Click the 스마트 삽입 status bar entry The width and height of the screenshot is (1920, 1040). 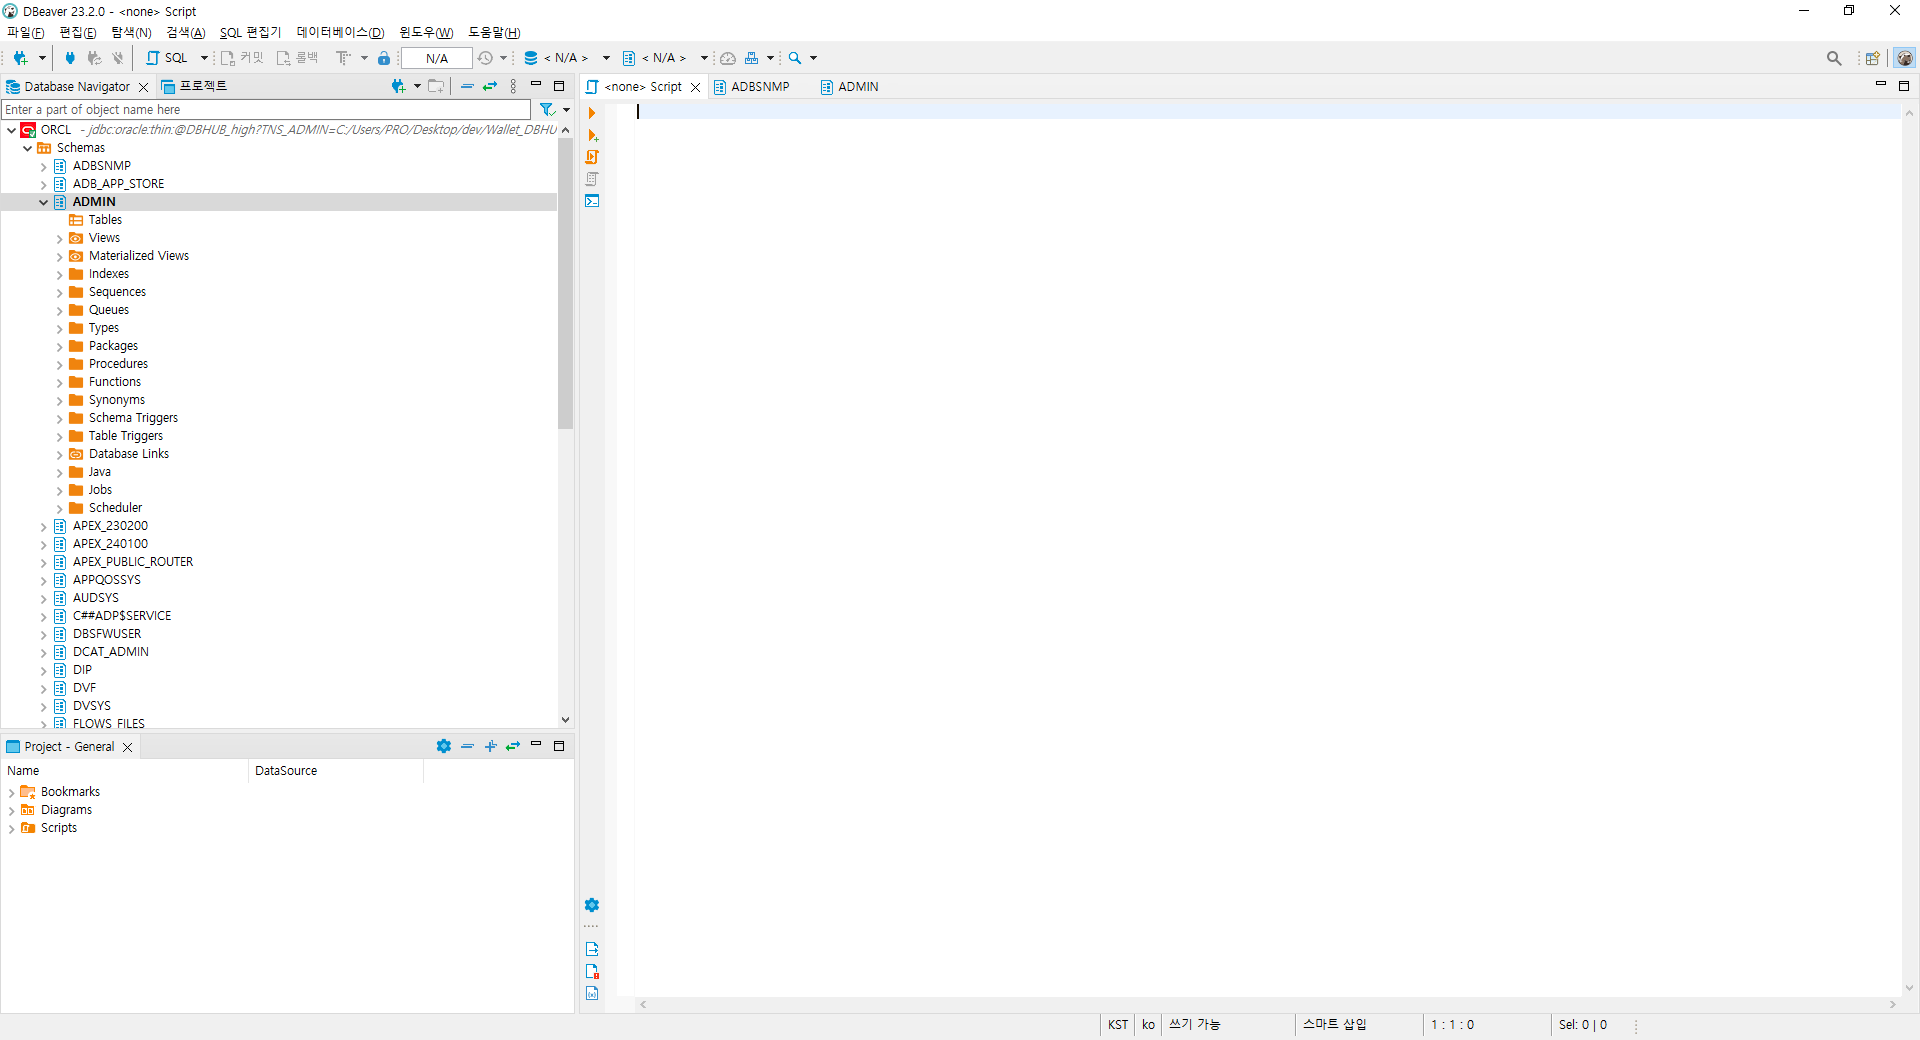(1334, 1025)
